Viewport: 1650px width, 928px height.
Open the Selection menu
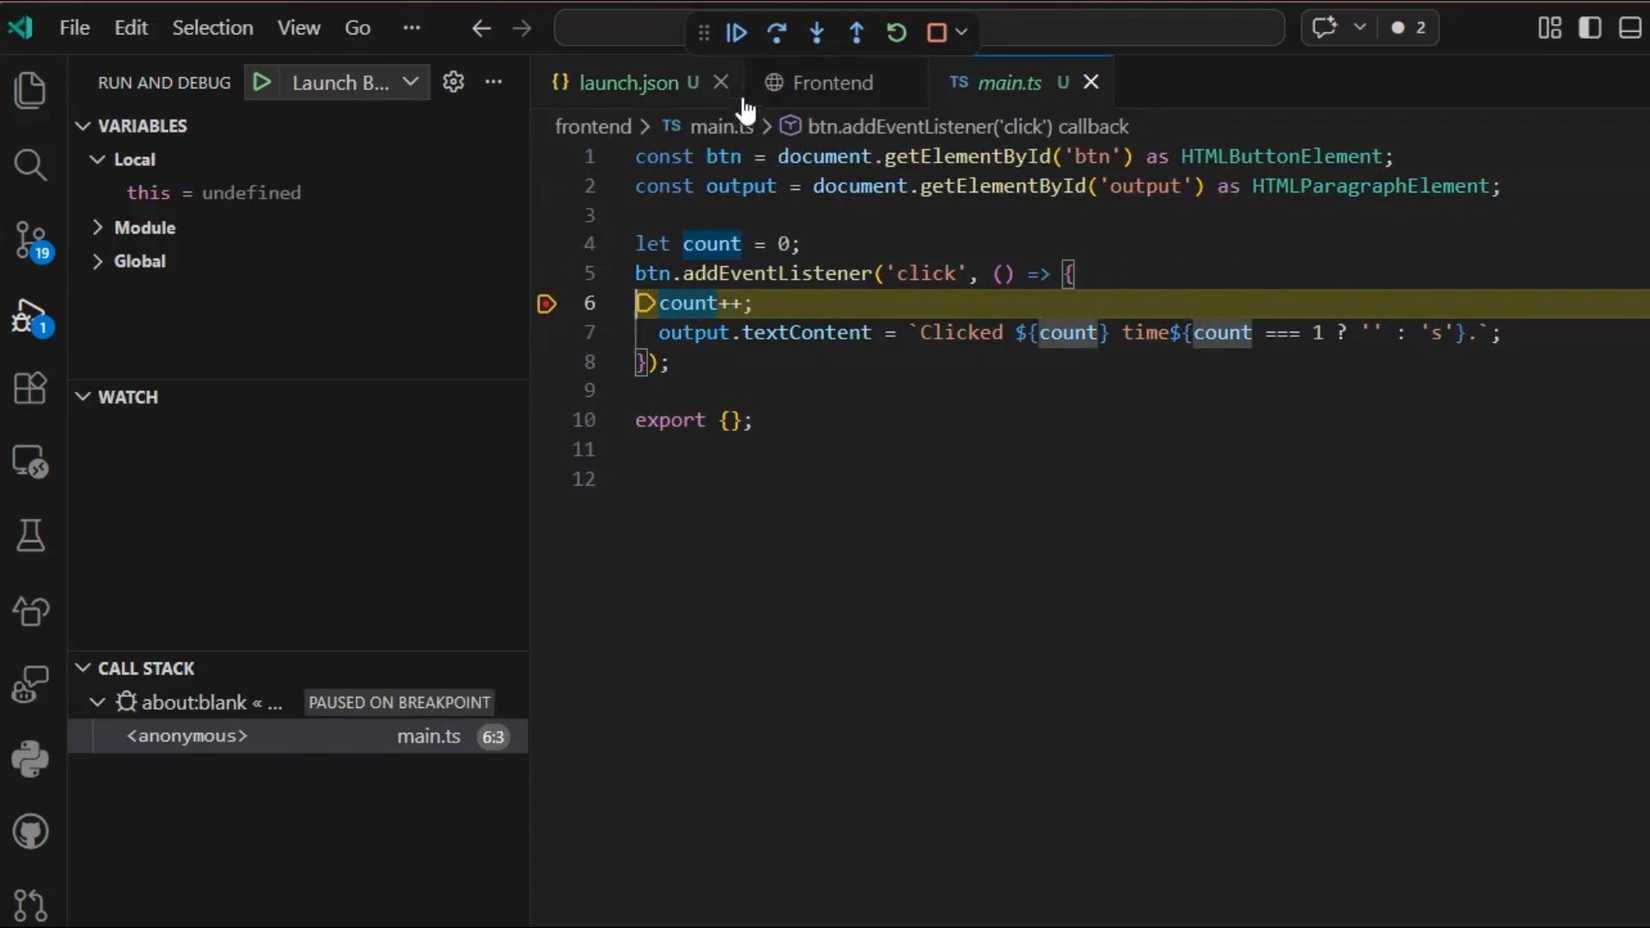click(x=212, y=28)
